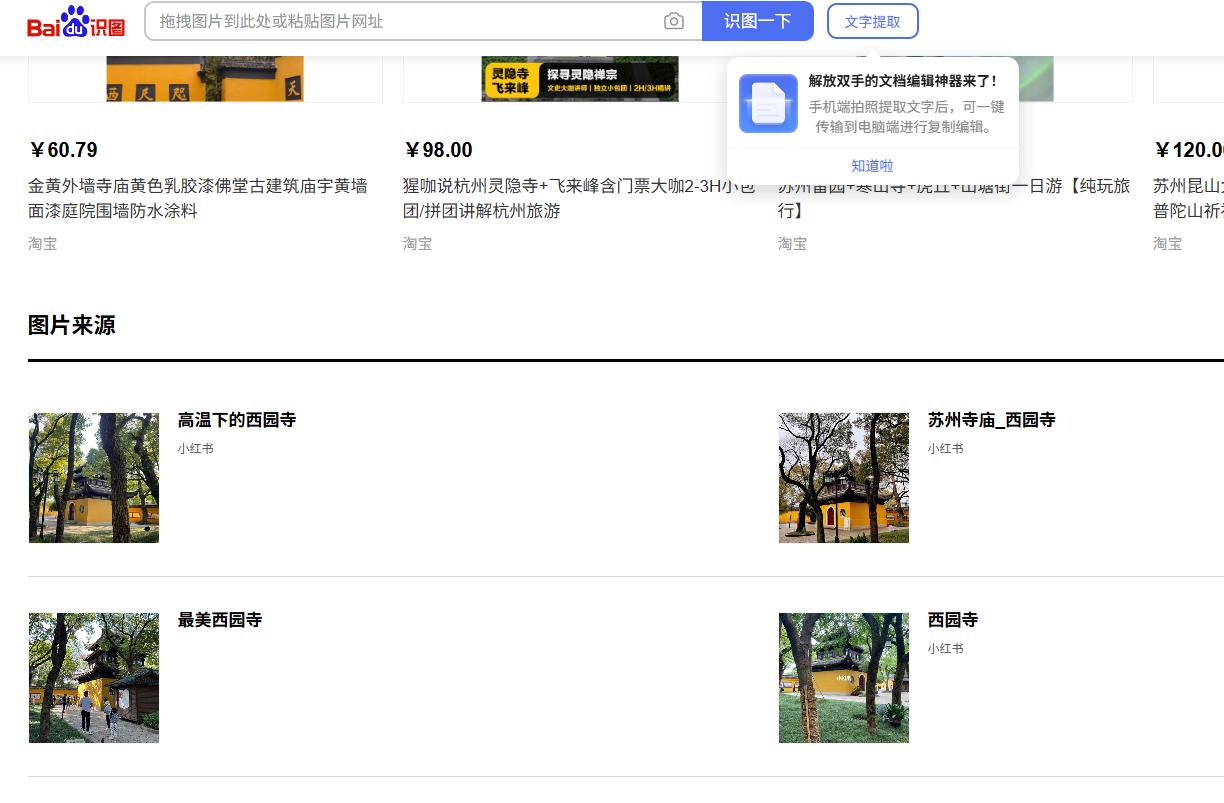Open the 最美西园寺 source title
The image size is (1224, 803).
(220, 620)
